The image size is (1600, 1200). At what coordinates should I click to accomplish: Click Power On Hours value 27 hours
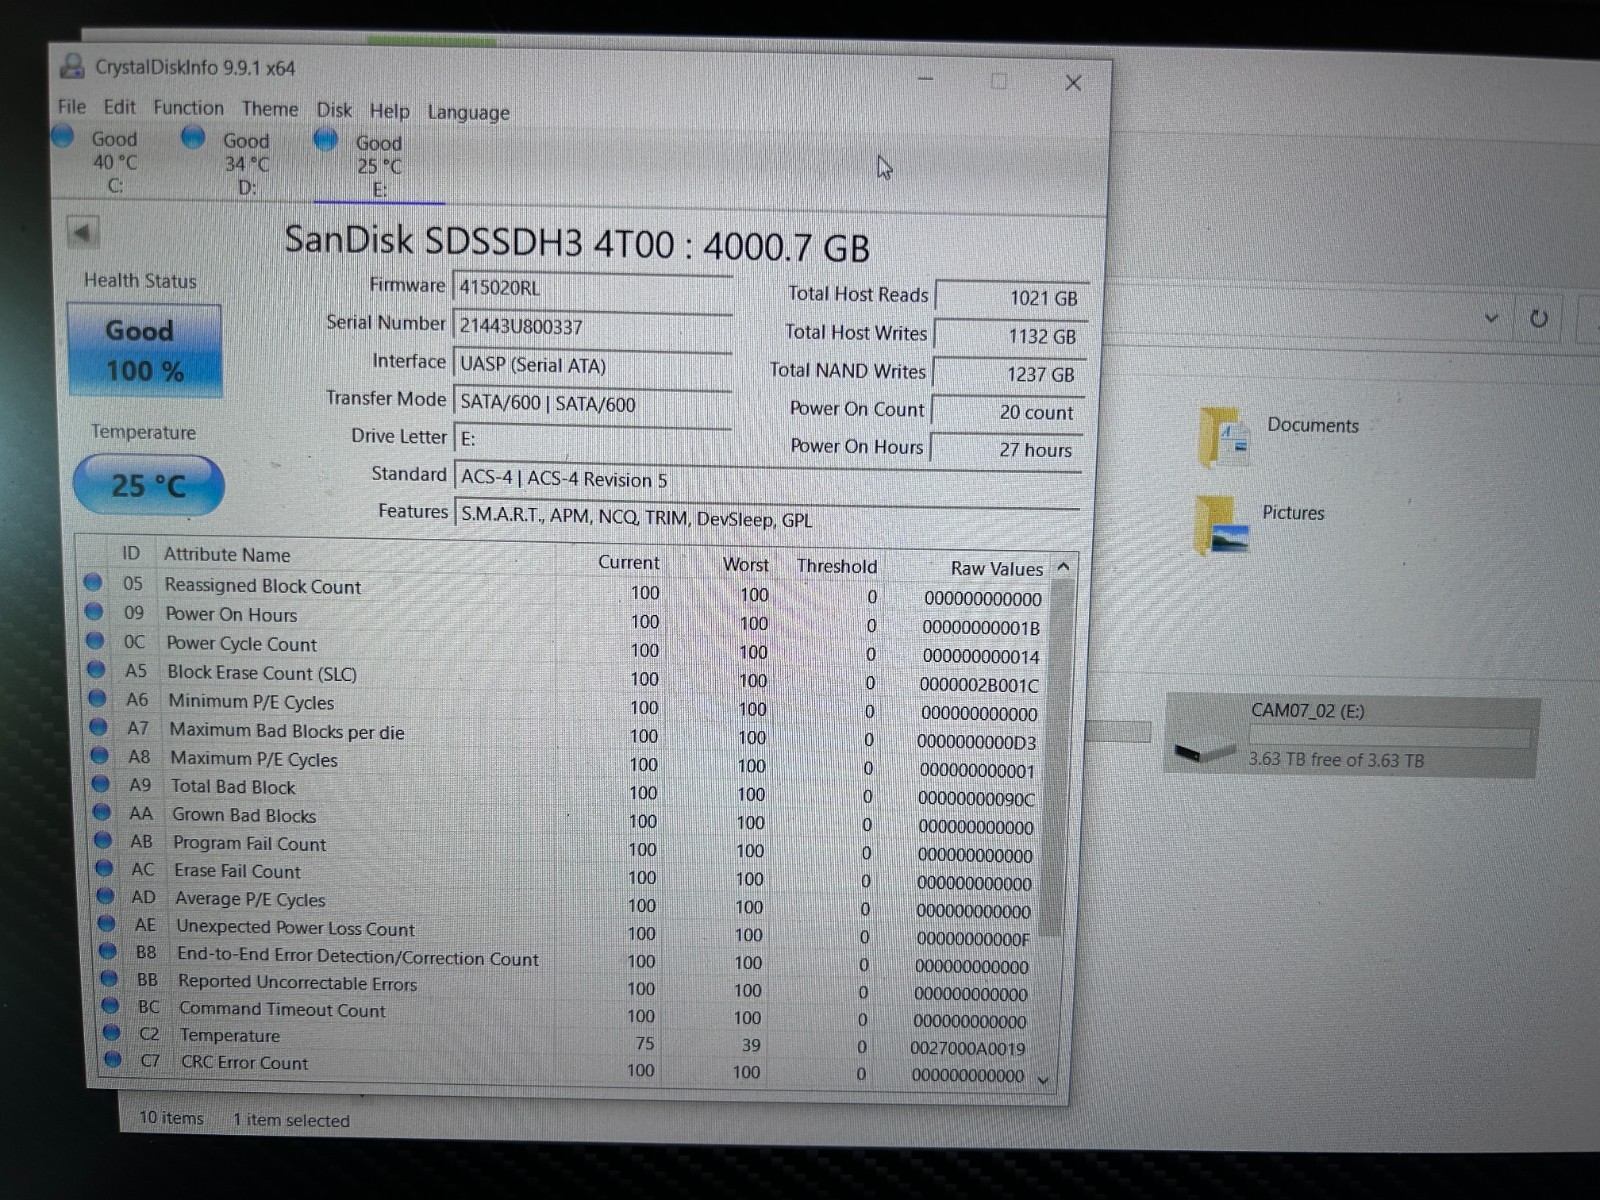coord(1006,449)
